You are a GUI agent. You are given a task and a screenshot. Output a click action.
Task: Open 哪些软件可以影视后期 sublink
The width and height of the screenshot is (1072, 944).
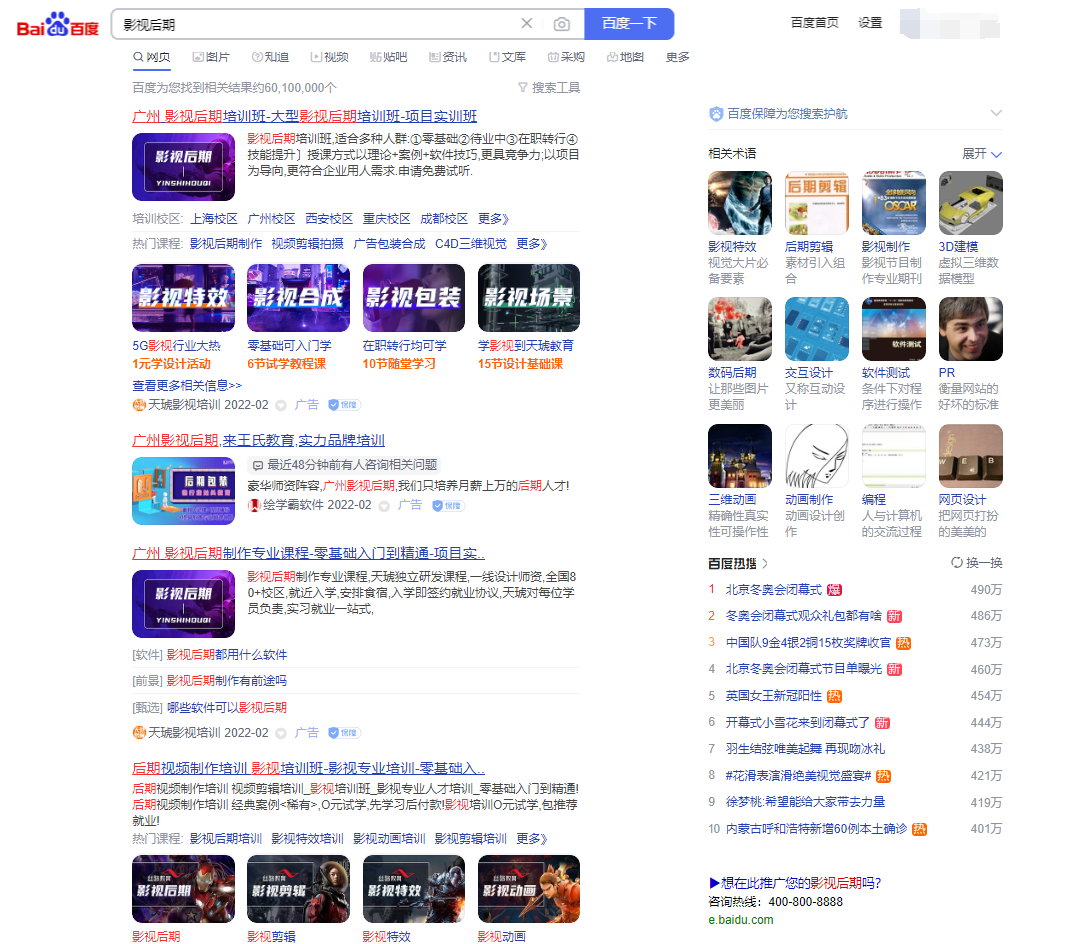[x=227, y=707]
